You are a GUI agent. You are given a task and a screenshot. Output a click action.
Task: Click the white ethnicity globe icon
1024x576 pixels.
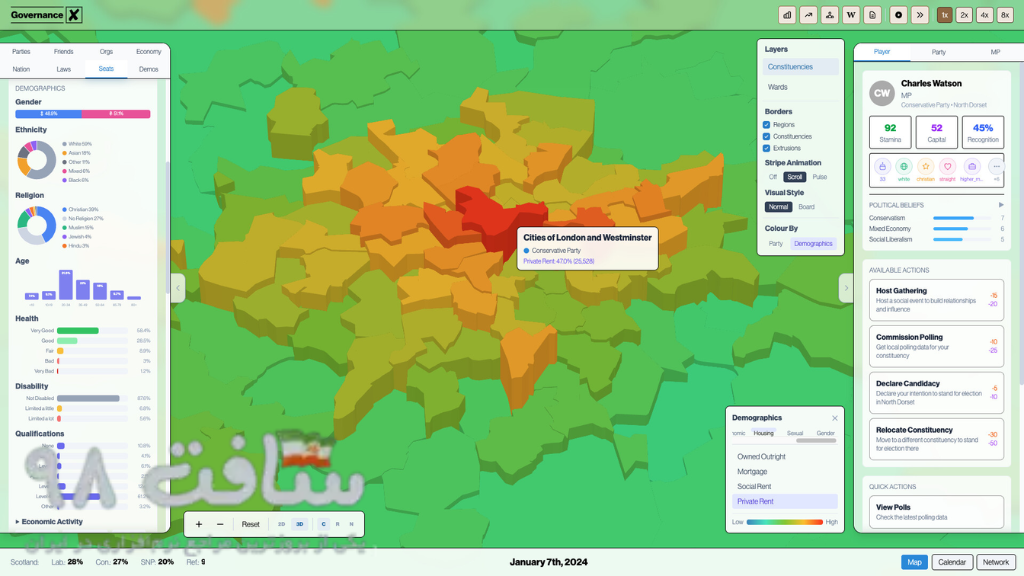click(904, 167)
